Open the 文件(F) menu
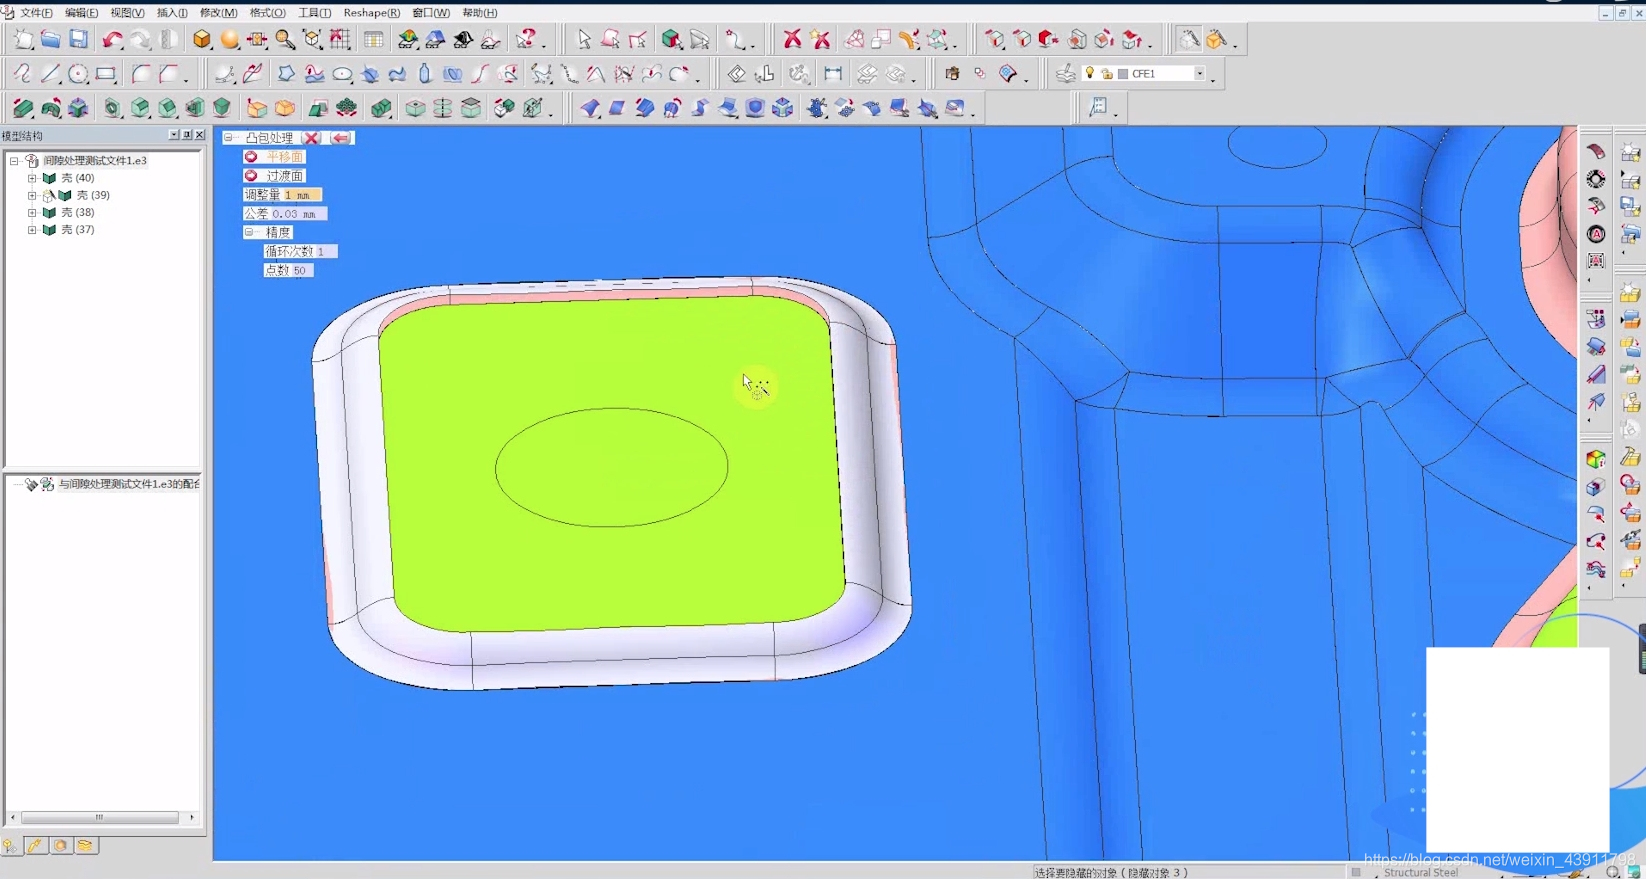This screenshot has width=1646, height=879. [36, 13]
